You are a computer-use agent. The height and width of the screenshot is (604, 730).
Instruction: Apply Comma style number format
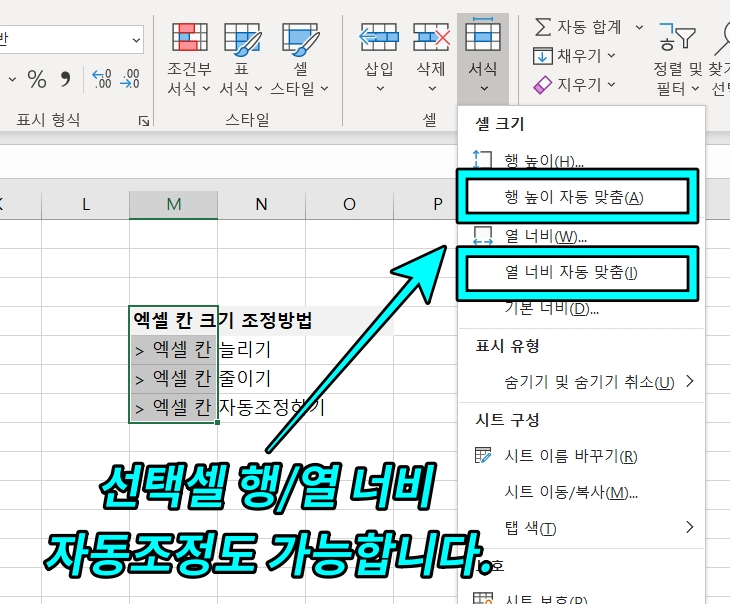click(66, 79)
